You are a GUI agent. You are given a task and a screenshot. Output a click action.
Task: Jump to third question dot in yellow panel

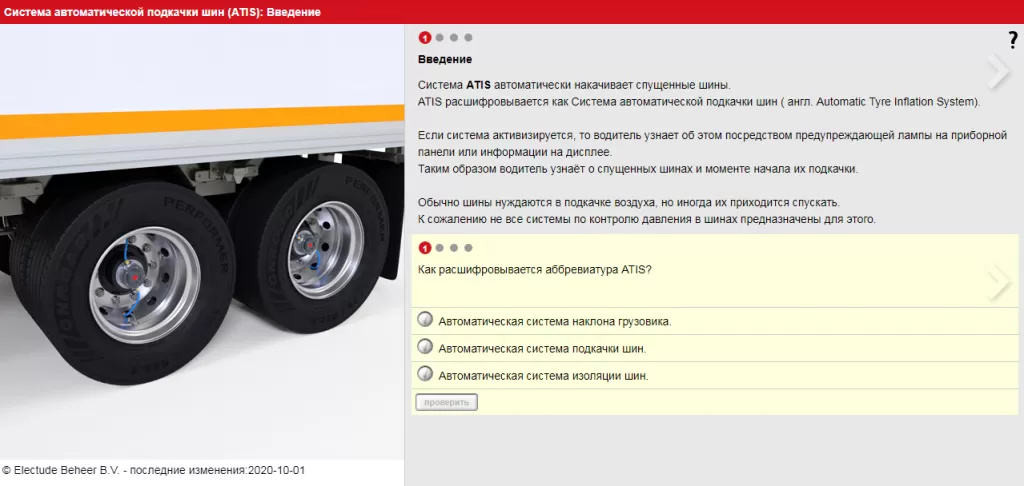pyautogui.click(x=454, y=248)
